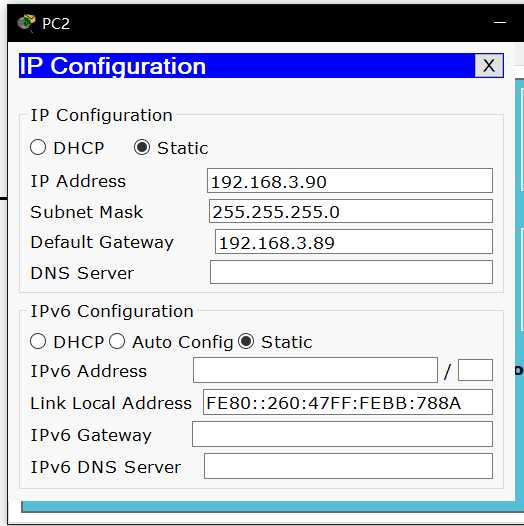Click the PC2 window title text
The height and width of the screenshot is (526, 524).
coord(56,24)
